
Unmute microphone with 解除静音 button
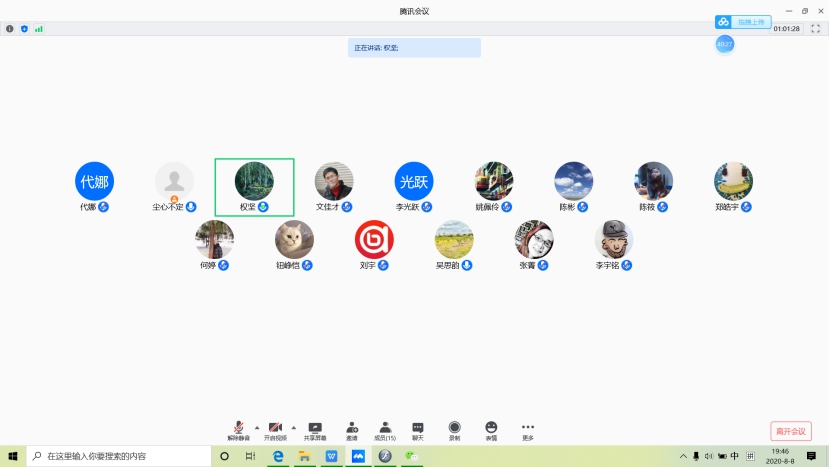[x=239, y=430]
